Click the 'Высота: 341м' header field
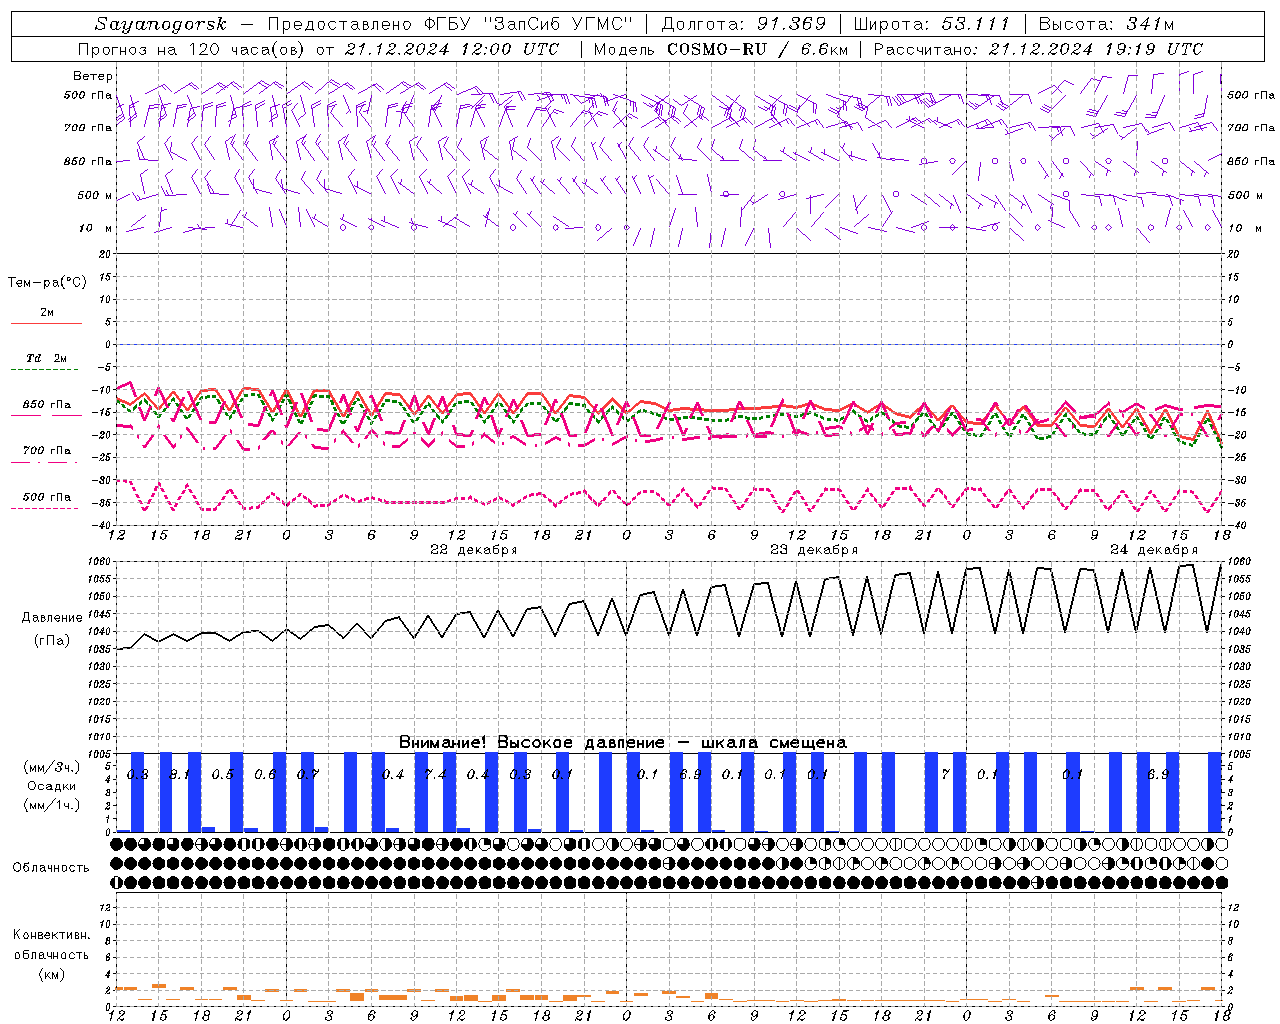 click(x=1106, y=24)
